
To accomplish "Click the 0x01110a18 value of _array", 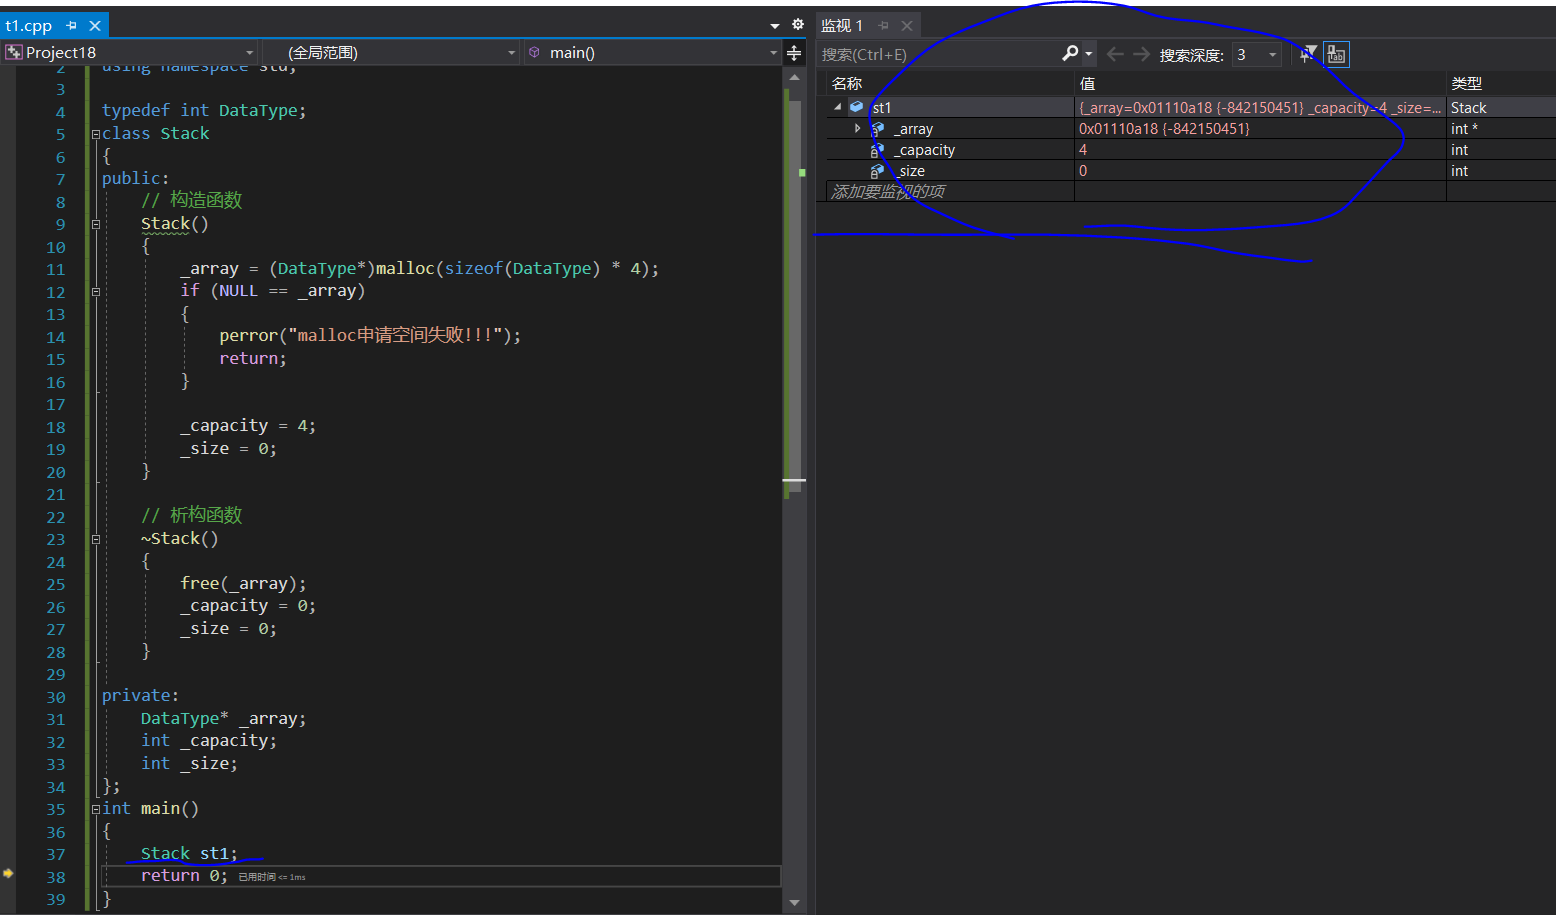I will click(x=1164, y=128).
